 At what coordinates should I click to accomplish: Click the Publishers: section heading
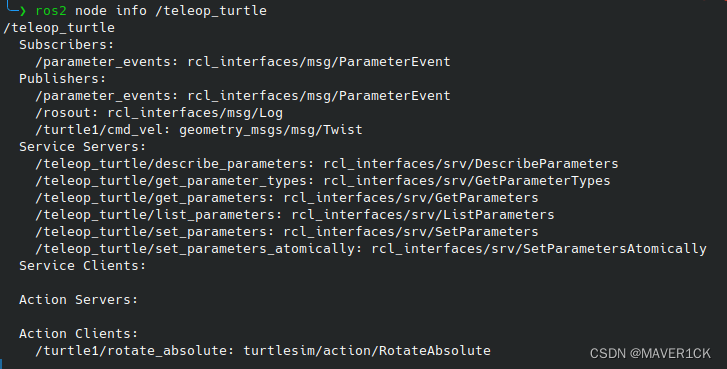(63, 79)
